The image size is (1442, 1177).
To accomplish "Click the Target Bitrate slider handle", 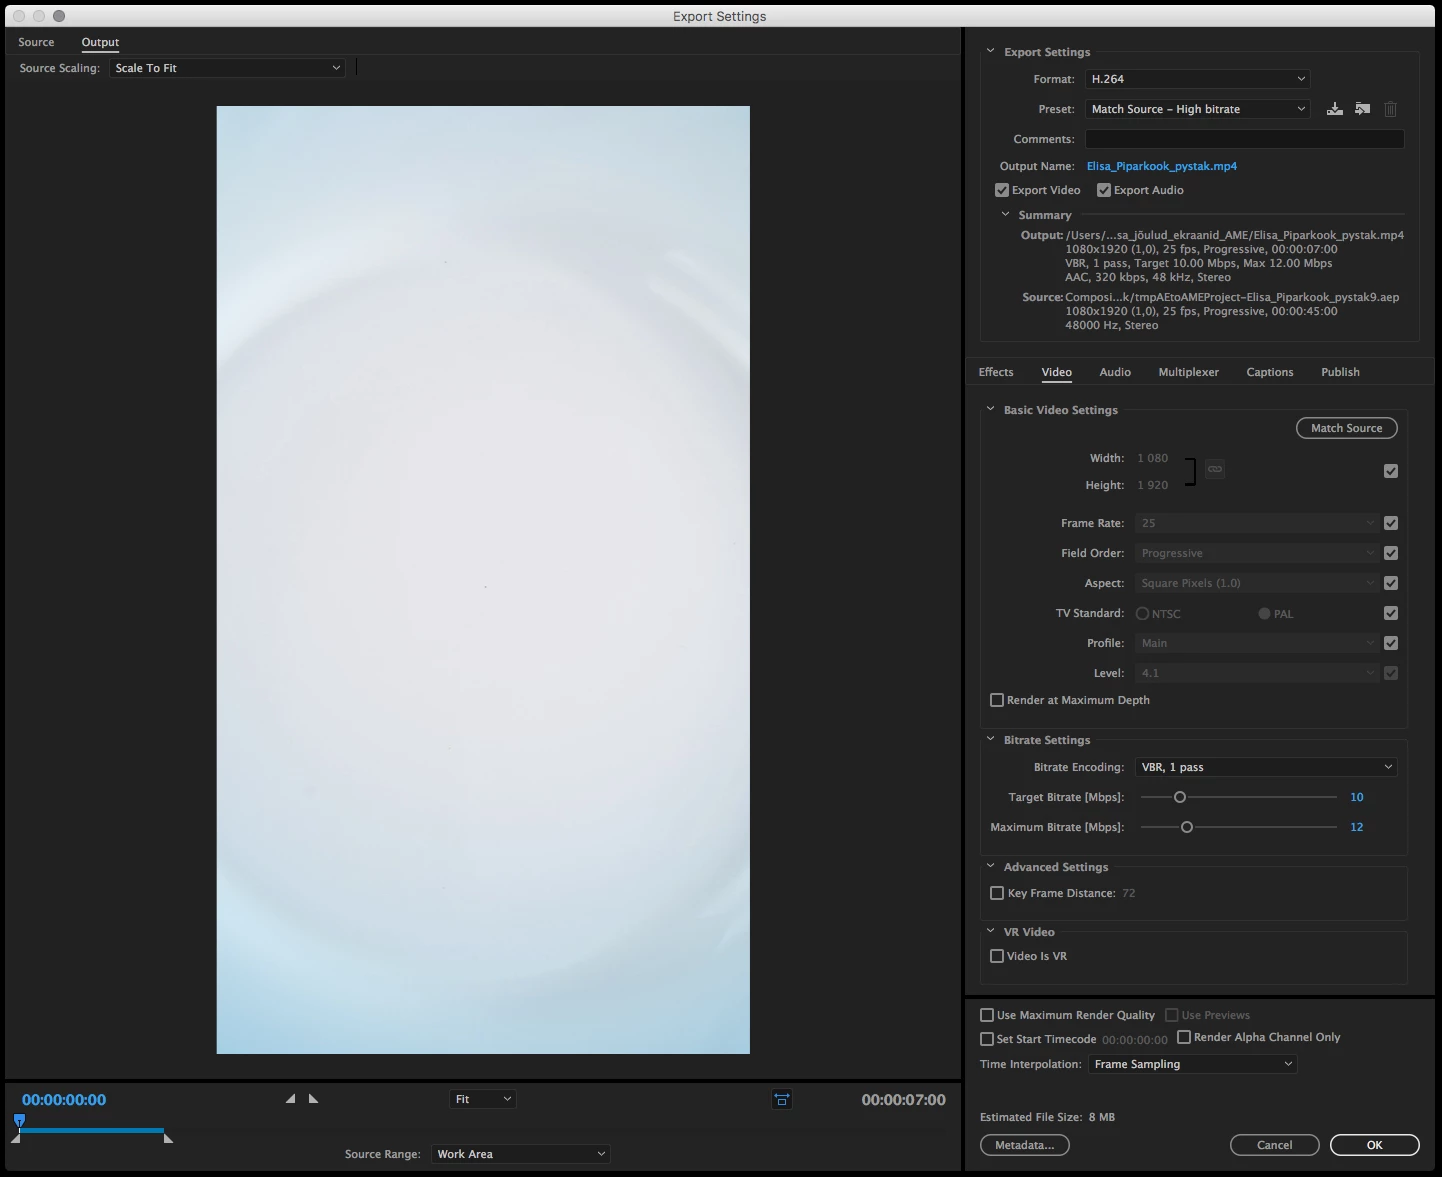I will (x=1180, y=797).
